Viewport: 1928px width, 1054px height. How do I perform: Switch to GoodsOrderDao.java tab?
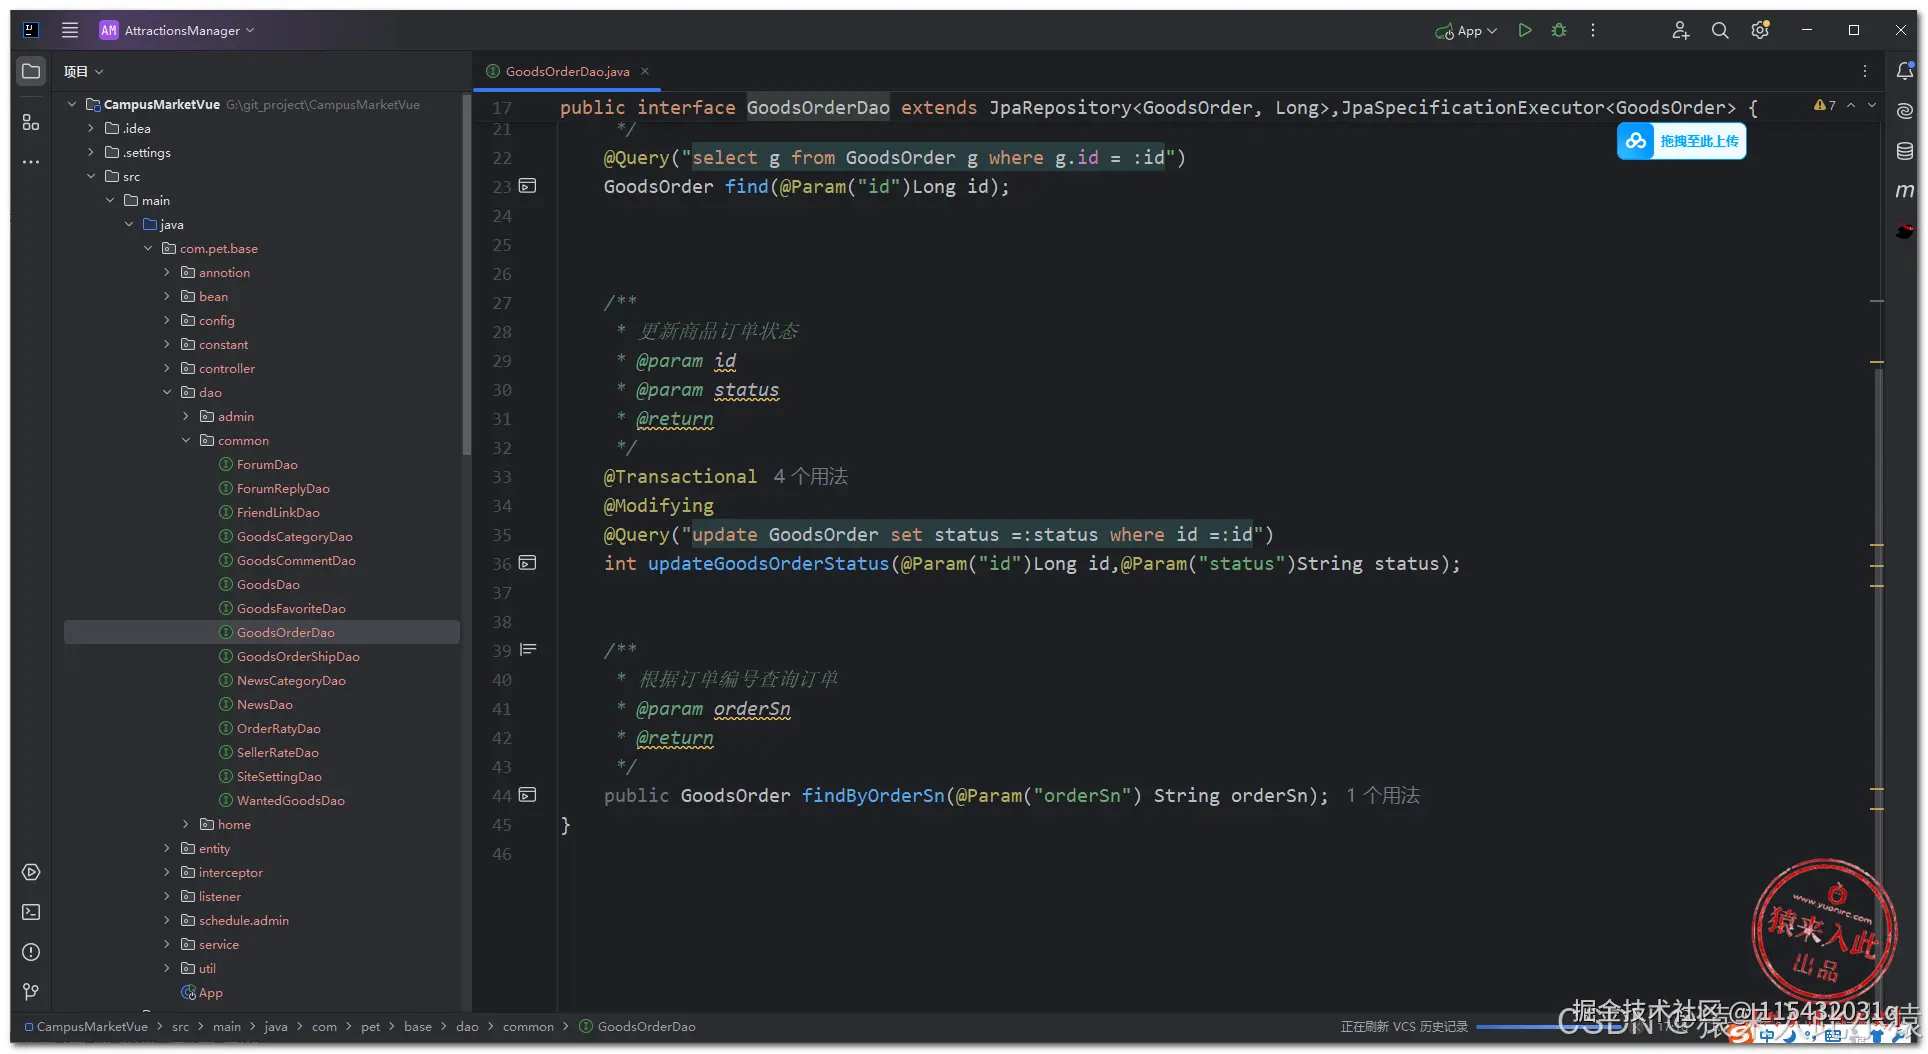[567, 71]
